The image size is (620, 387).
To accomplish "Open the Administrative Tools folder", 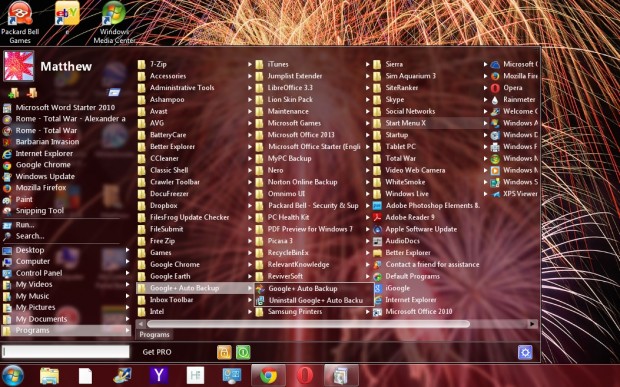I will 195,88.
